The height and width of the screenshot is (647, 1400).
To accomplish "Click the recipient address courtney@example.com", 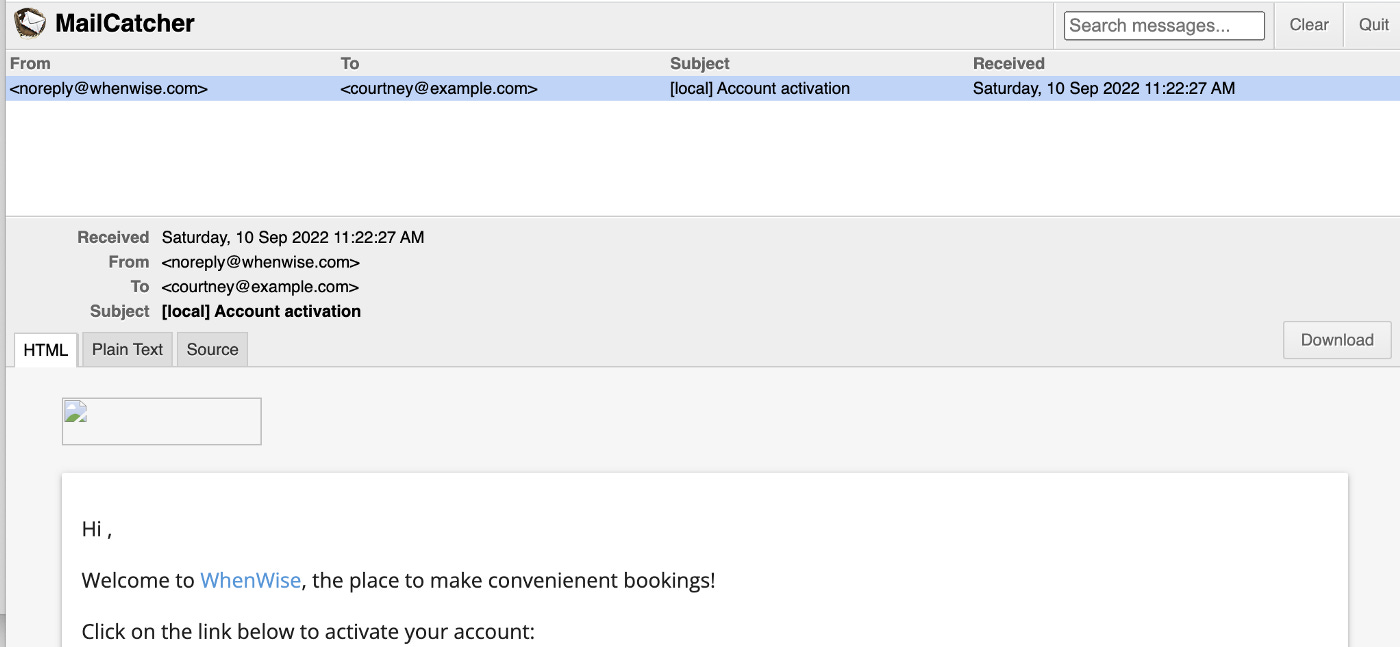I will click(x=259, y=287).
